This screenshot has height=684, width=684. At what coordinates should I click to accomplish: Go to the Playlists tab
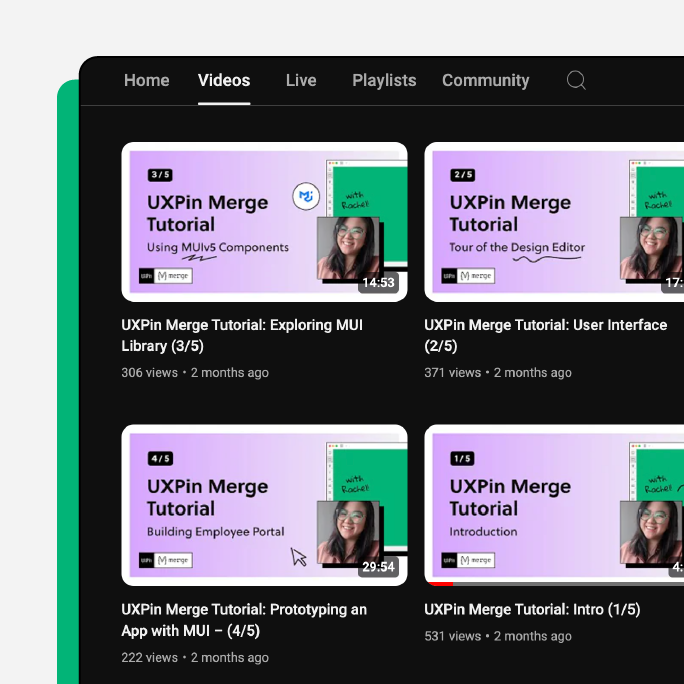(384, 80)
